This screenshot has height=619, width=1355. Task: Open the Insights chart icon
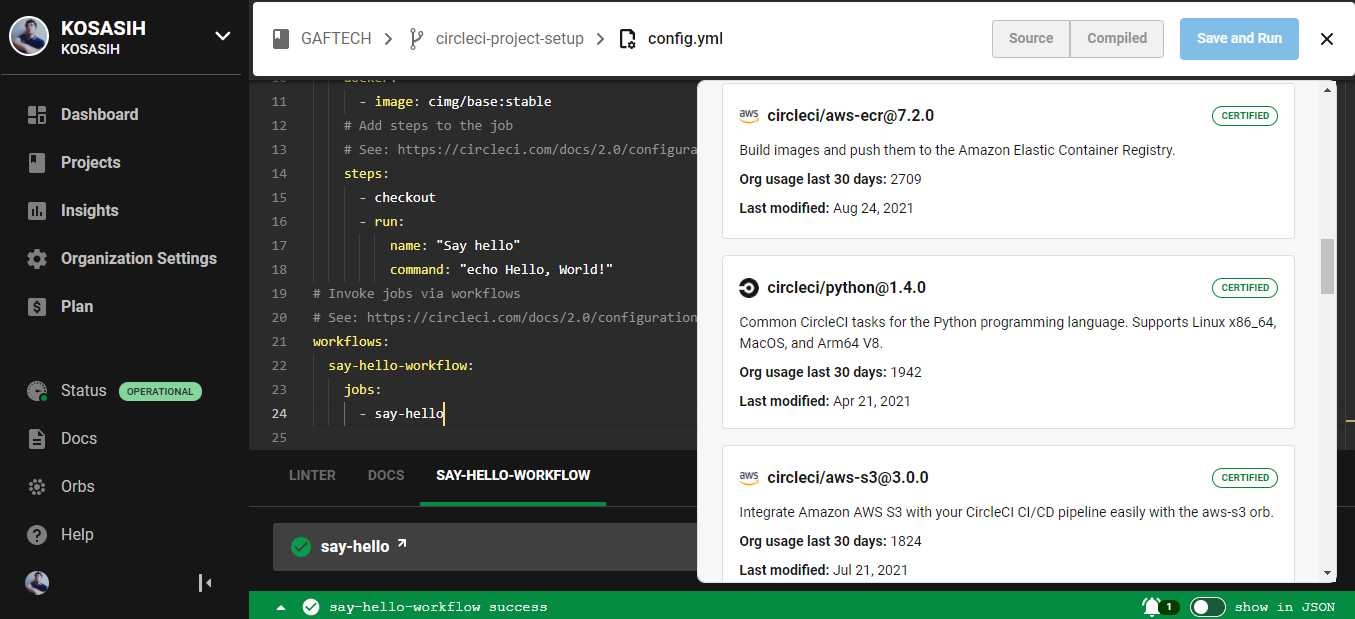(x=37, y=211)
